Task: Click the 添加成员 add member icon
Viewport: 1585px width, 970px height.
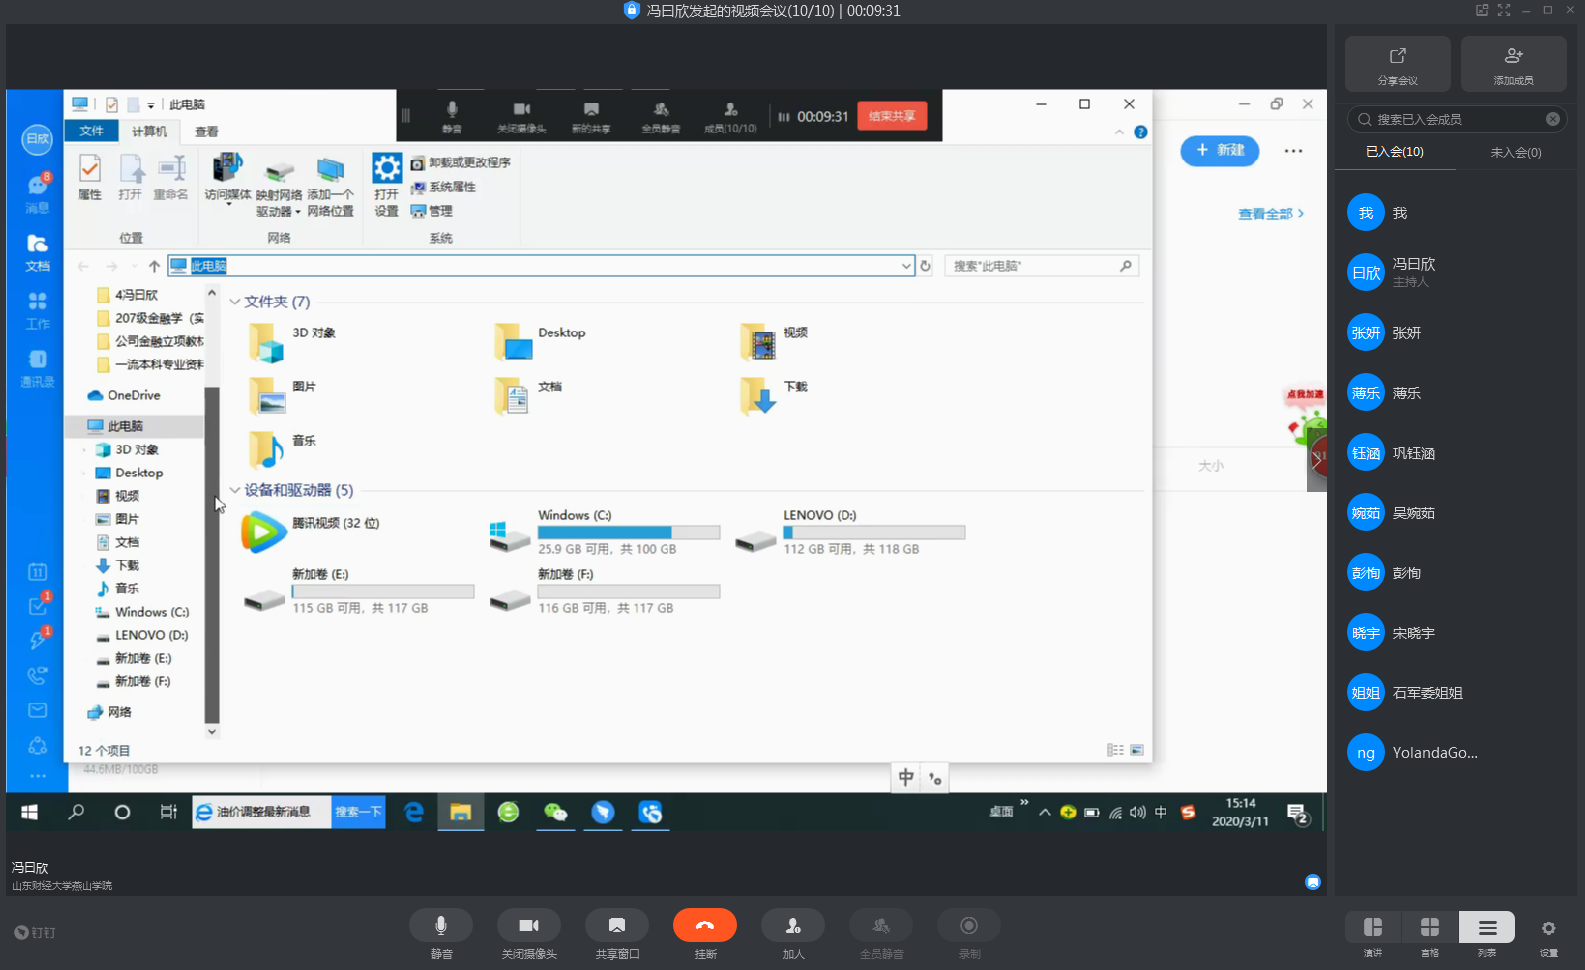Action: tap(1513, 64)
